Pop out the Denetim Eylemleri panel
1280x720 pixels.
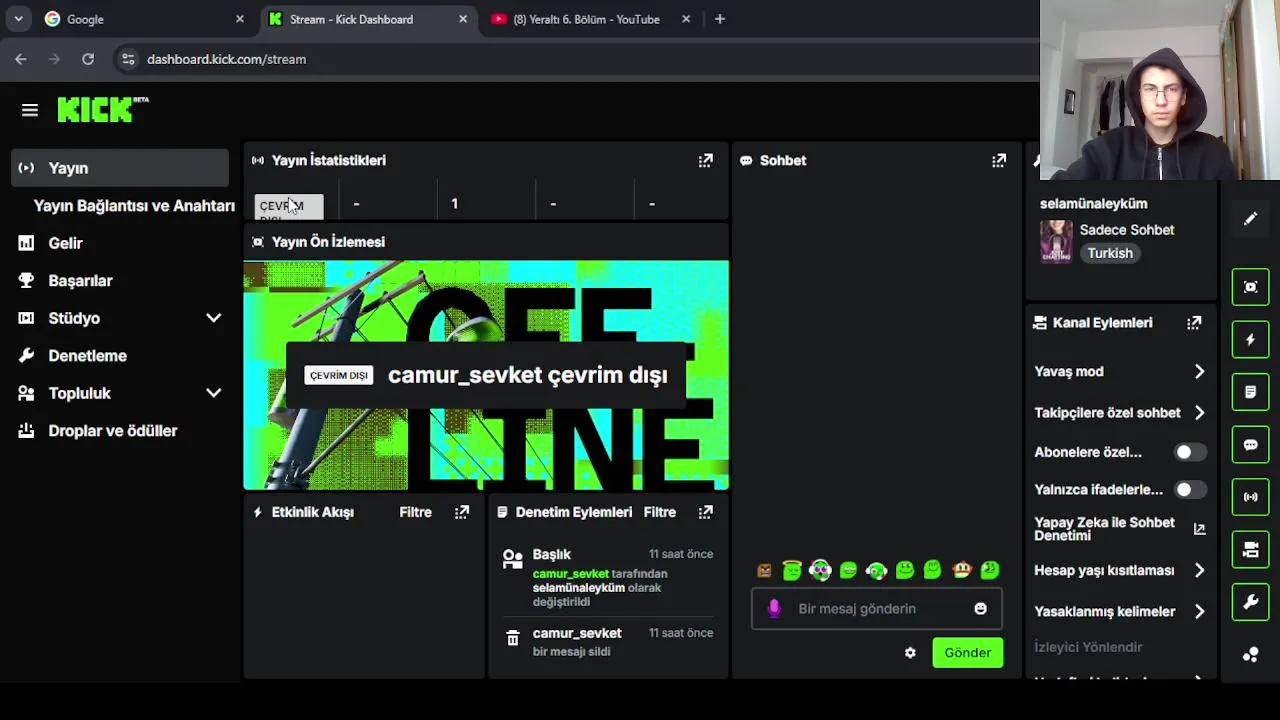[x=706, y=512]
